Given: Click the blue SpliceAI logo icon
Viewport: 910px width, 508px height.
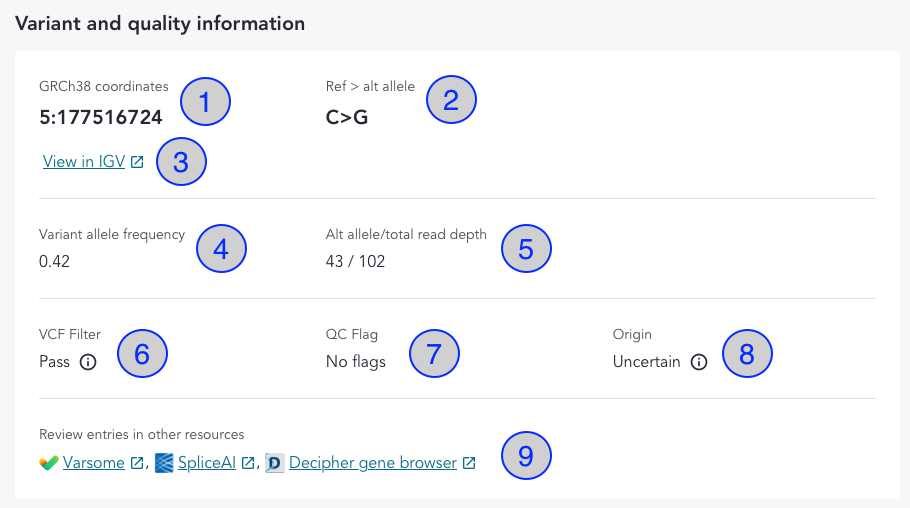Looking at the screenshot, I should [x=165, y=463].
